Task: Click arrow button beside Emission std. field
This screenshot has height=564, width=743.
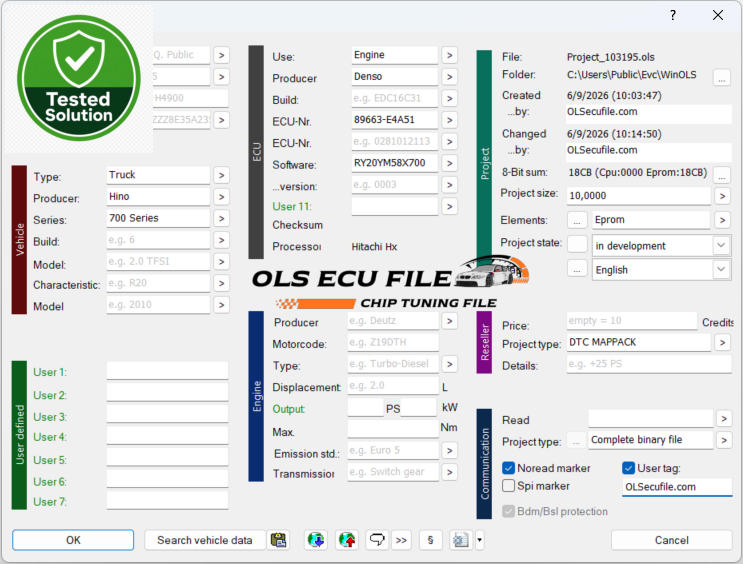Action: 449,450
